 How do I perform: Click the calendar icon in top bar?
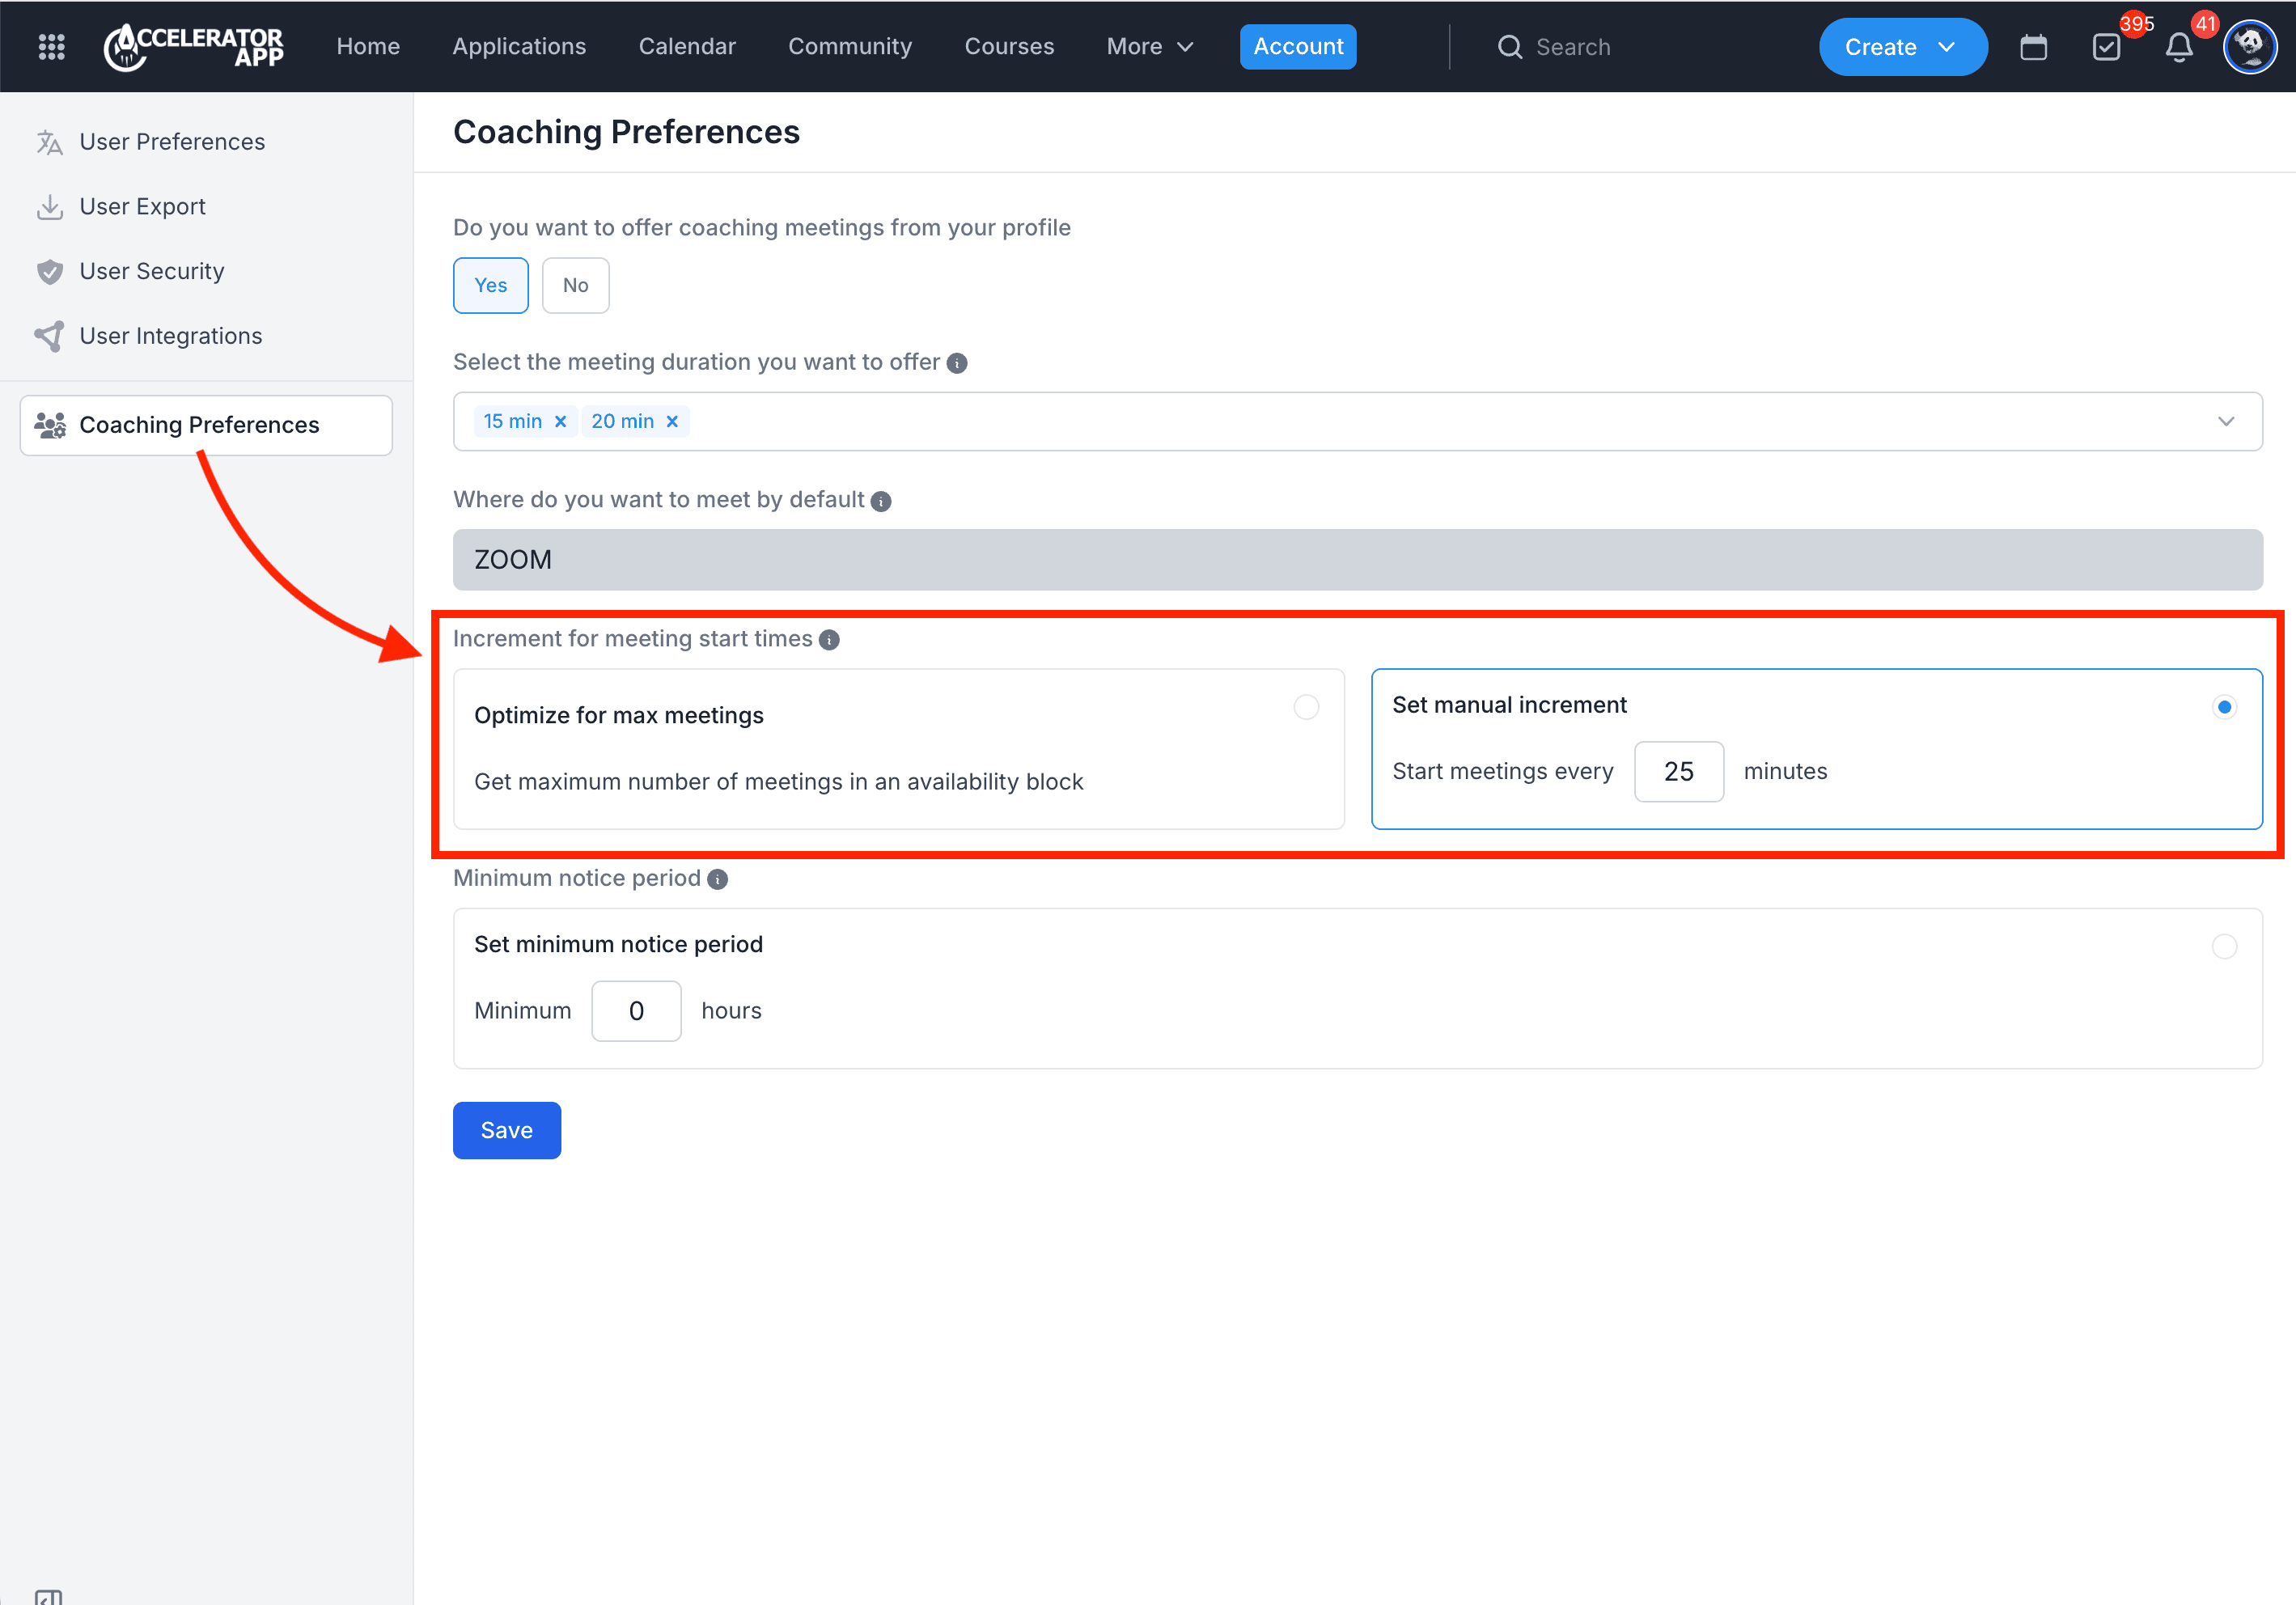click(2033, 47)
